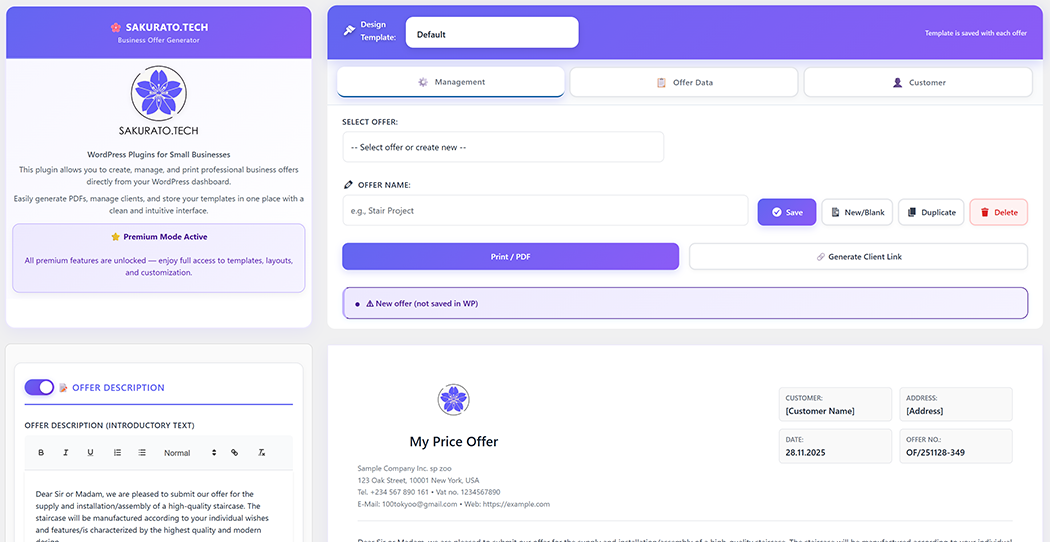Click the Offer Name input field
Screen dimensions: 1050x542
point(545,211)
